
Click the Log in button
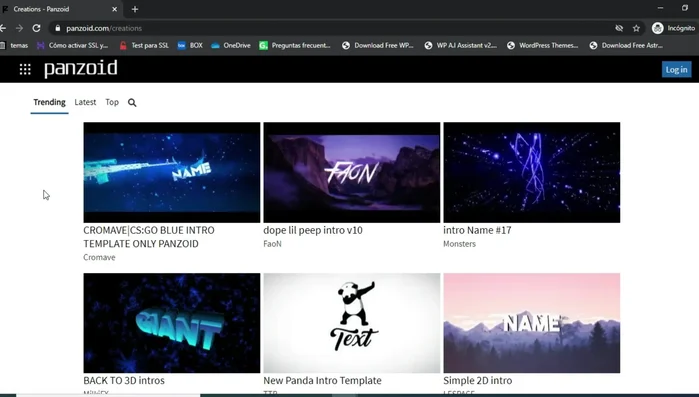point(676,70)
